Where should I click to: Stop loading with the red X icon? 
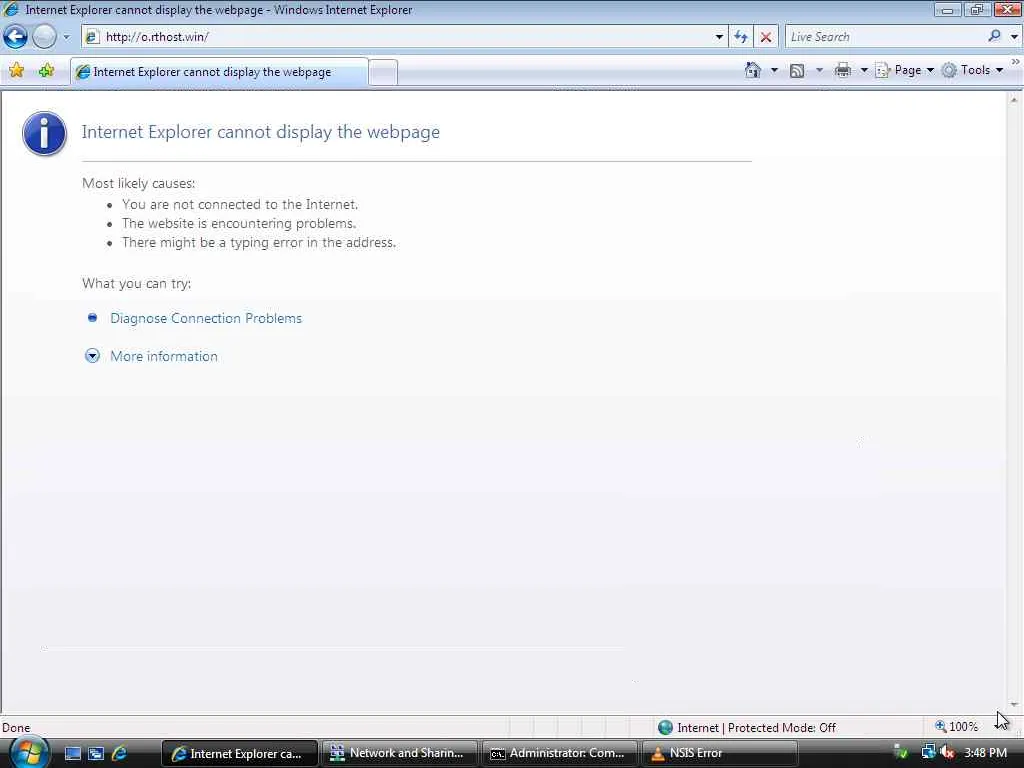(x=766, y=37)
